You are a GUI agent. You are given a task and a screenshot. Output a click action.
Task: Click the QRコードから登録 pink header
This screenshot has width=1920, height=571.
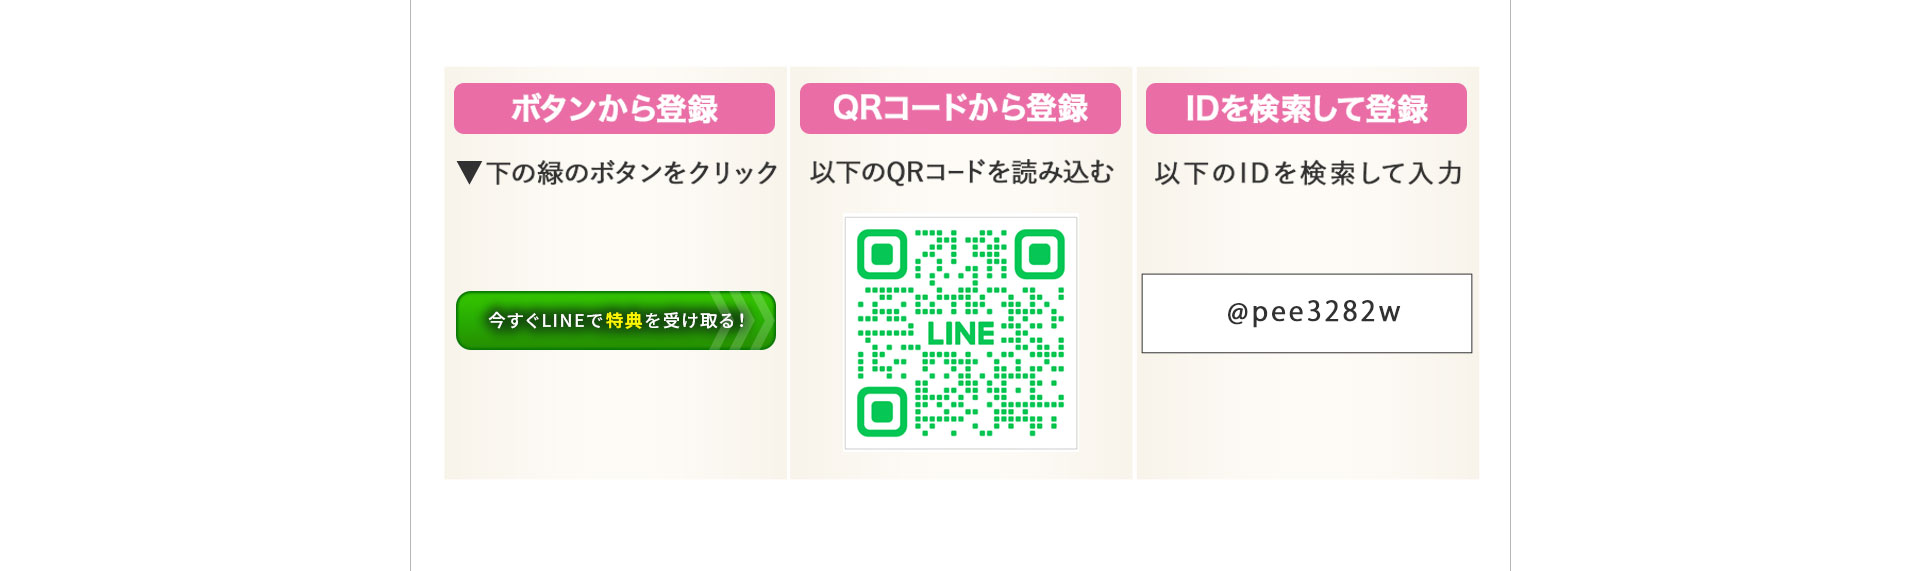(x=960, y=108)
